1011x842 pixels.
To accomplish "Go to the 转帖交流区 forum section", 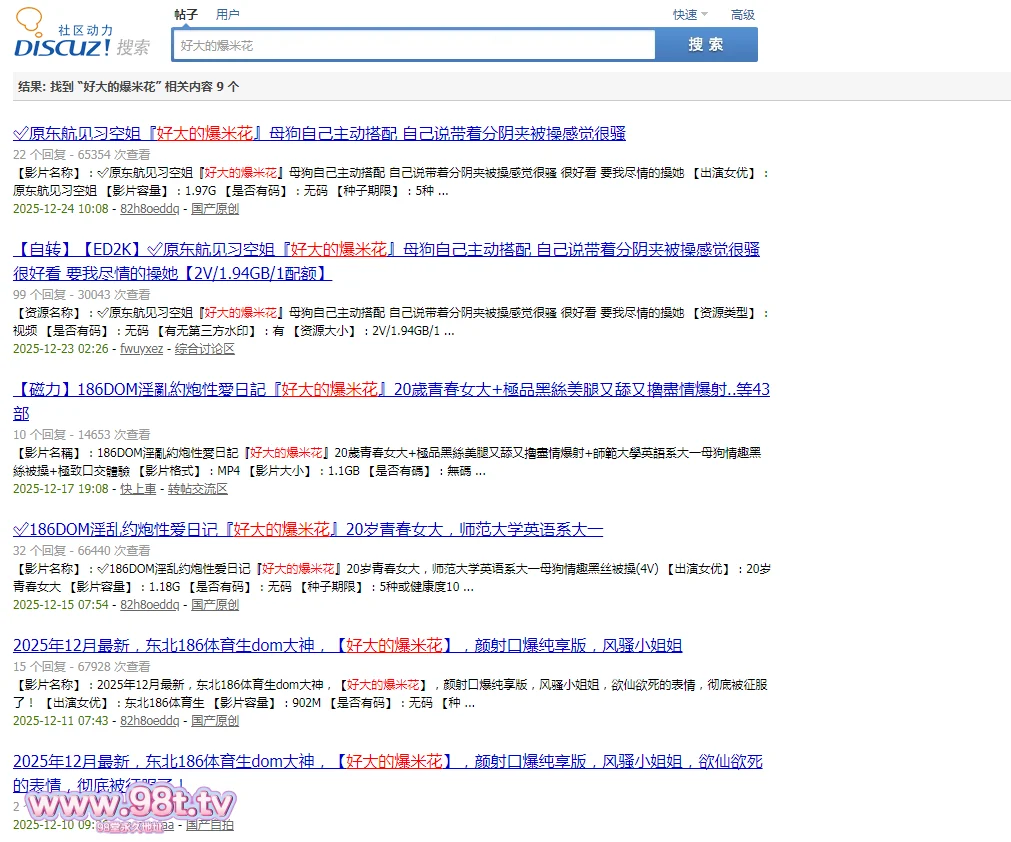I will (198, 489).
